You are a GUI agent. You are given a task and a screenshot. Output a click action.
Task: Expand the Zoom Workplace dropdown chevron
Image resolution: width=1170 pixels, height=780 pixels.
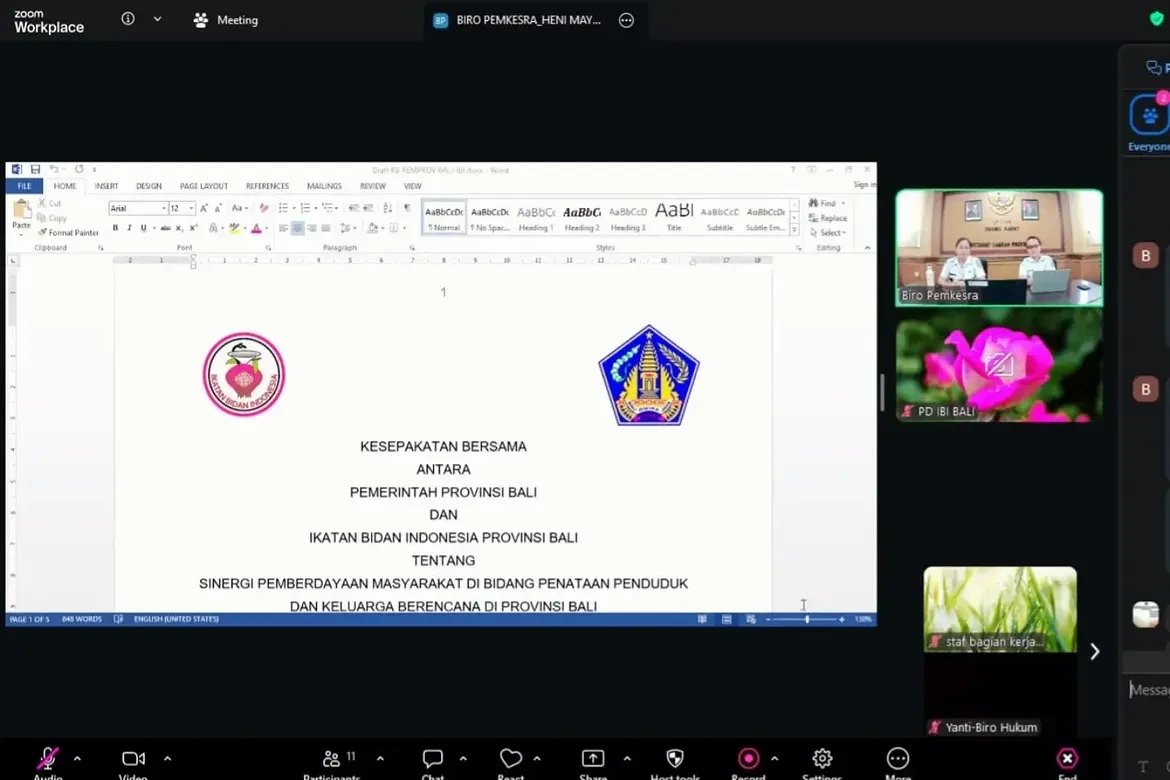[157, 19]
